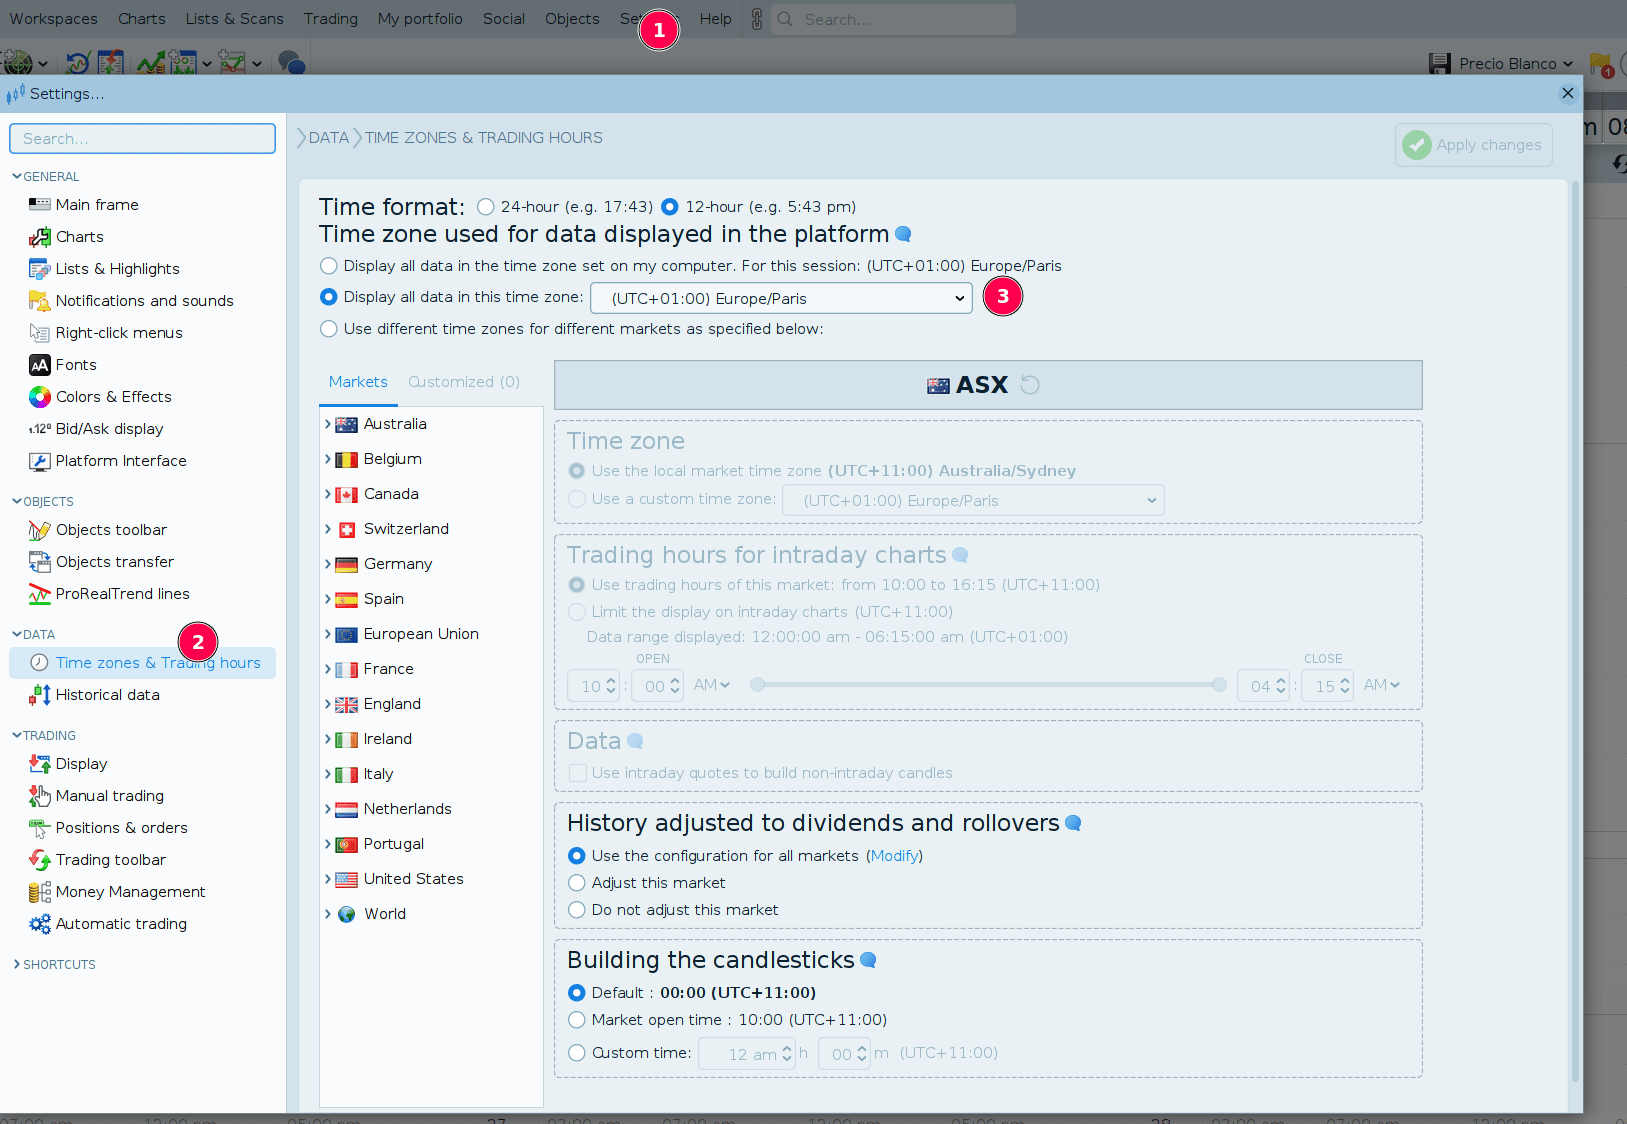Click the Automatic trading gears icon
The image size is (1627, 1124).
tap(40, 924)
